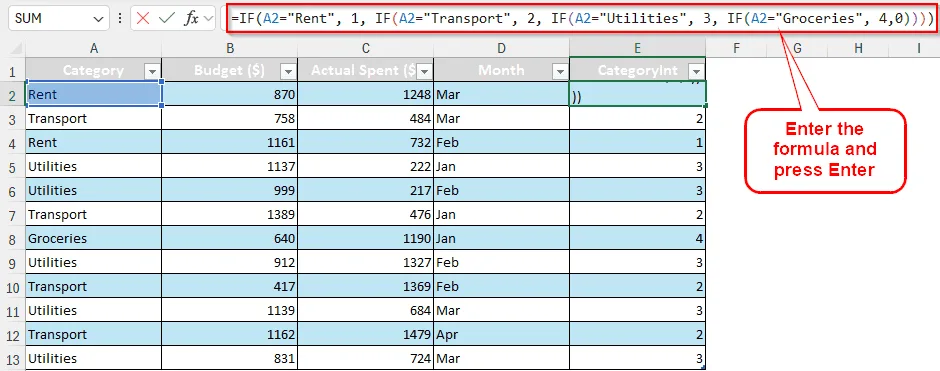
Task: Expand the fx function options arrow
Action: coord(209,19)
